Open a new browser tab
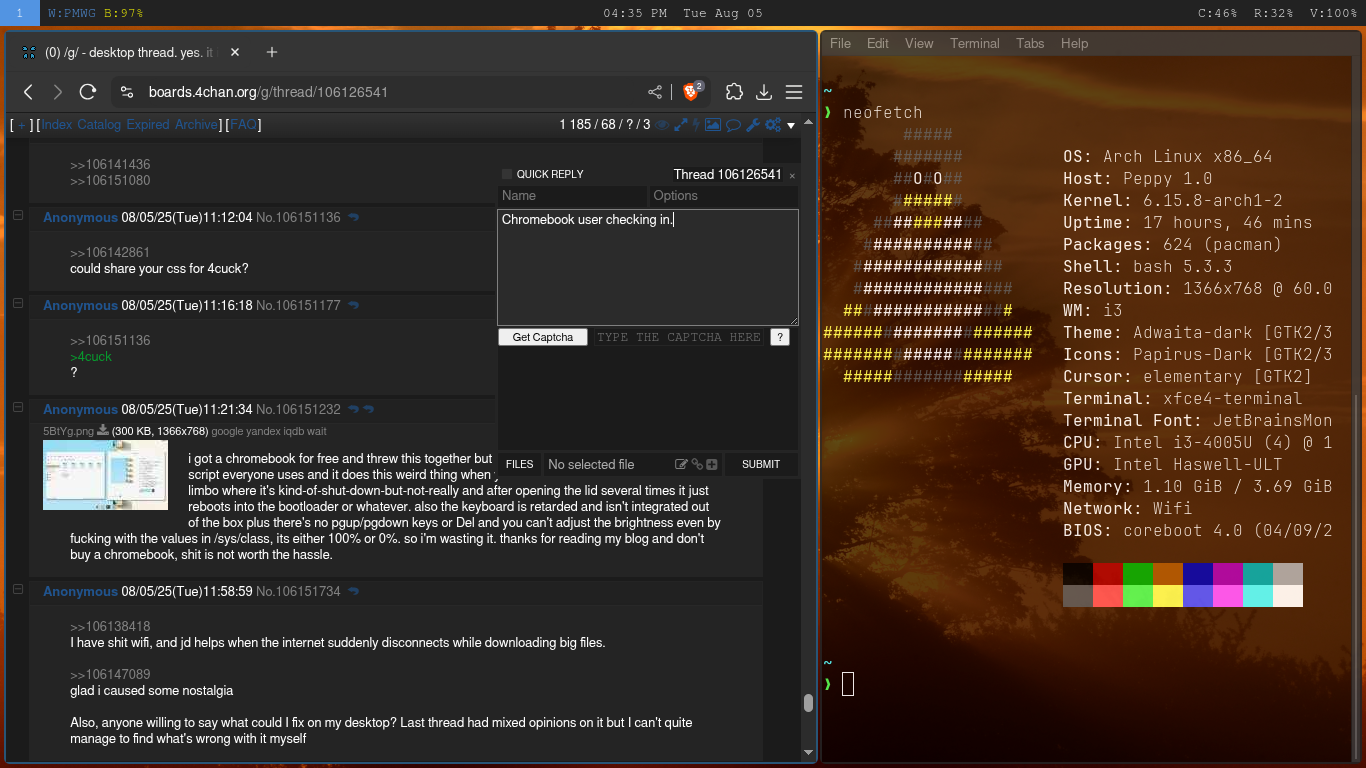 click(271, 52)
